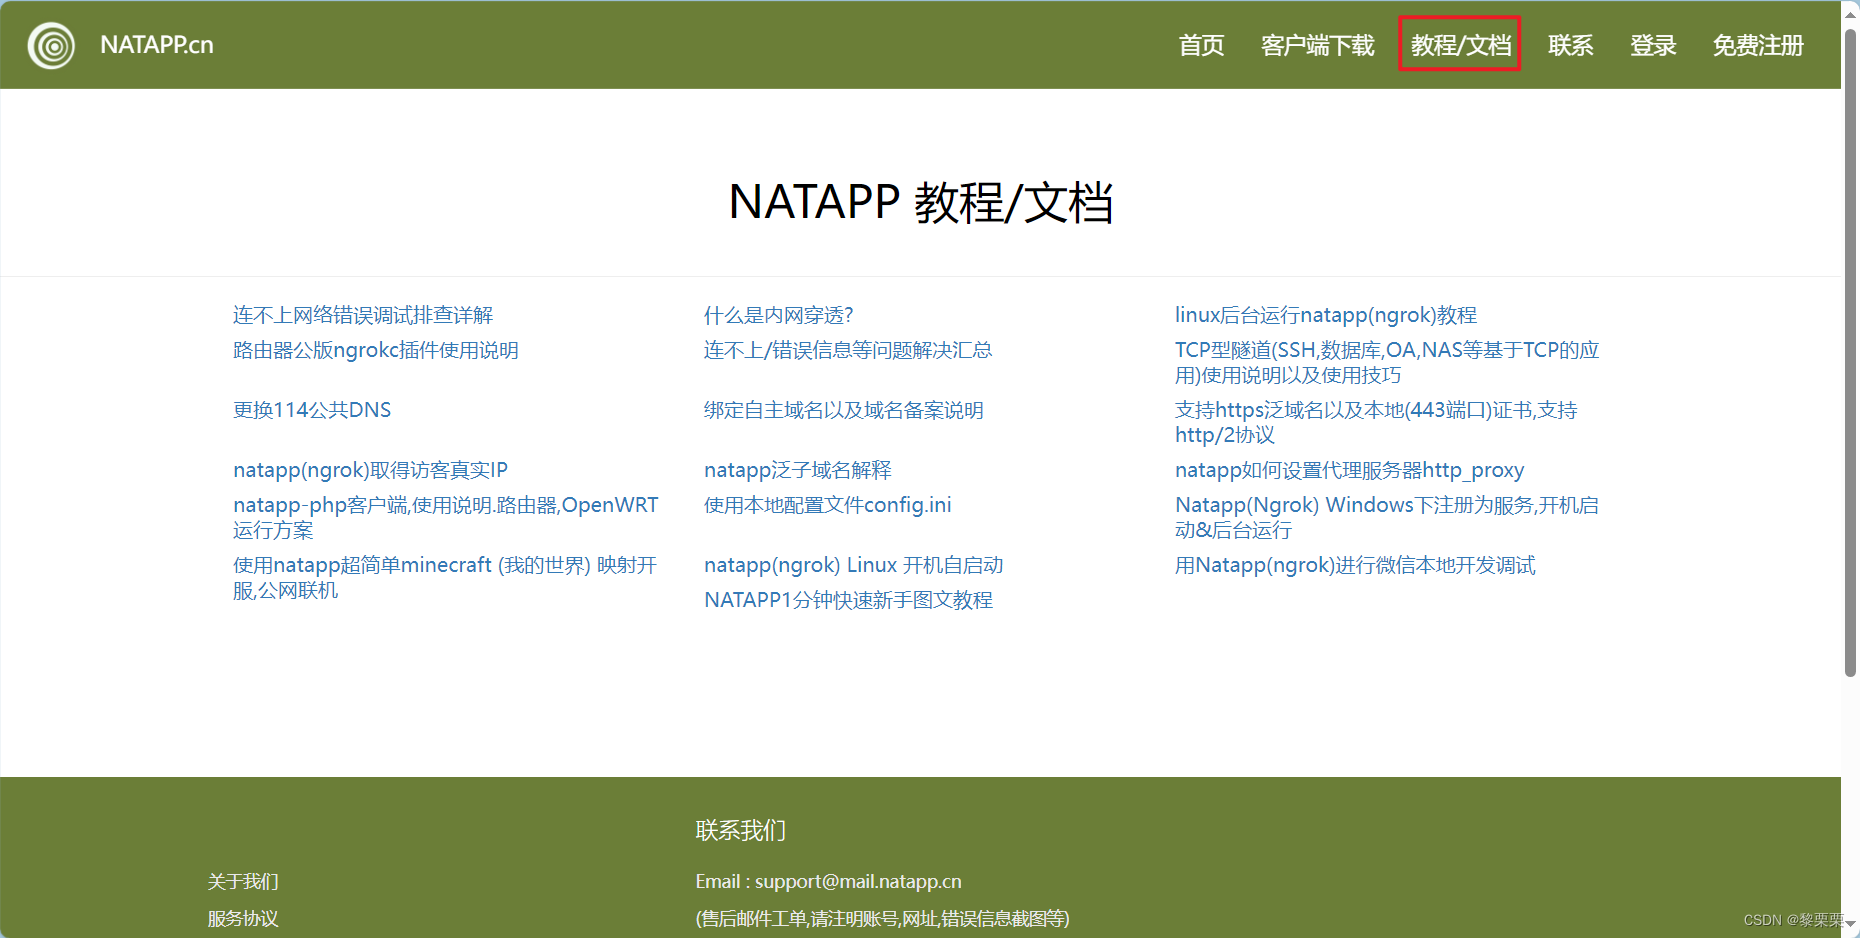
Task: Open 连不上网络错误调试排查详解 article
Action: tap(363, 315)
